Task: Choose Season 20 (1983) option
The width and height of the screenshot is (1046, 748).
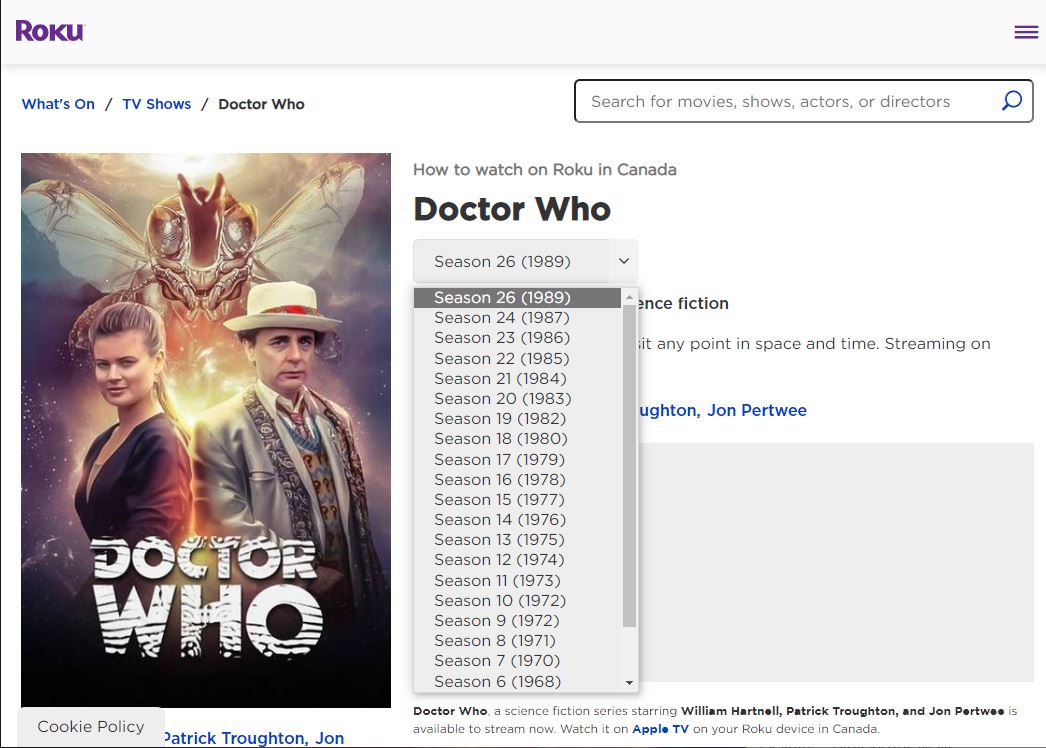Action: pyautogui.click(x=502, y=398)
